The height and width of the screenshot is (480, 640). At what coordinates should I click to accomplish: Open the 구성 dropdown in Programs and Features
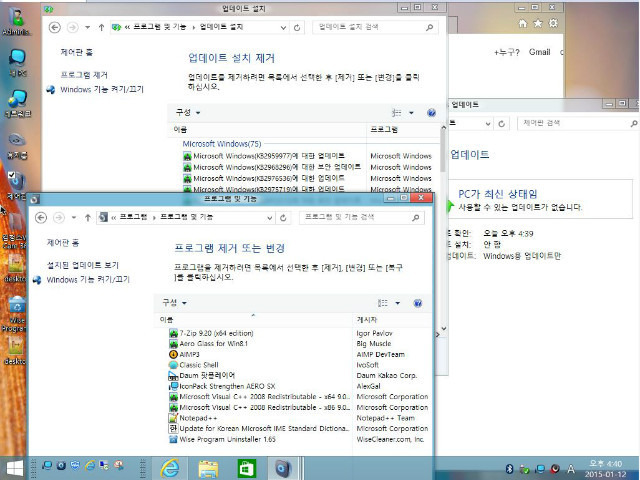click(174, 303)
